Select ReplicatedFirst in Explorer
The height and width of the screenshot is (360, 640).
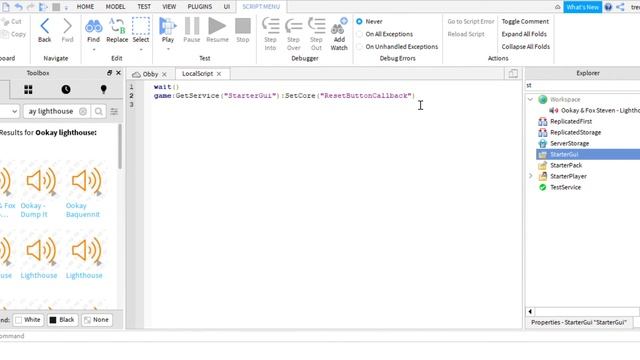(x=571, y=121)
